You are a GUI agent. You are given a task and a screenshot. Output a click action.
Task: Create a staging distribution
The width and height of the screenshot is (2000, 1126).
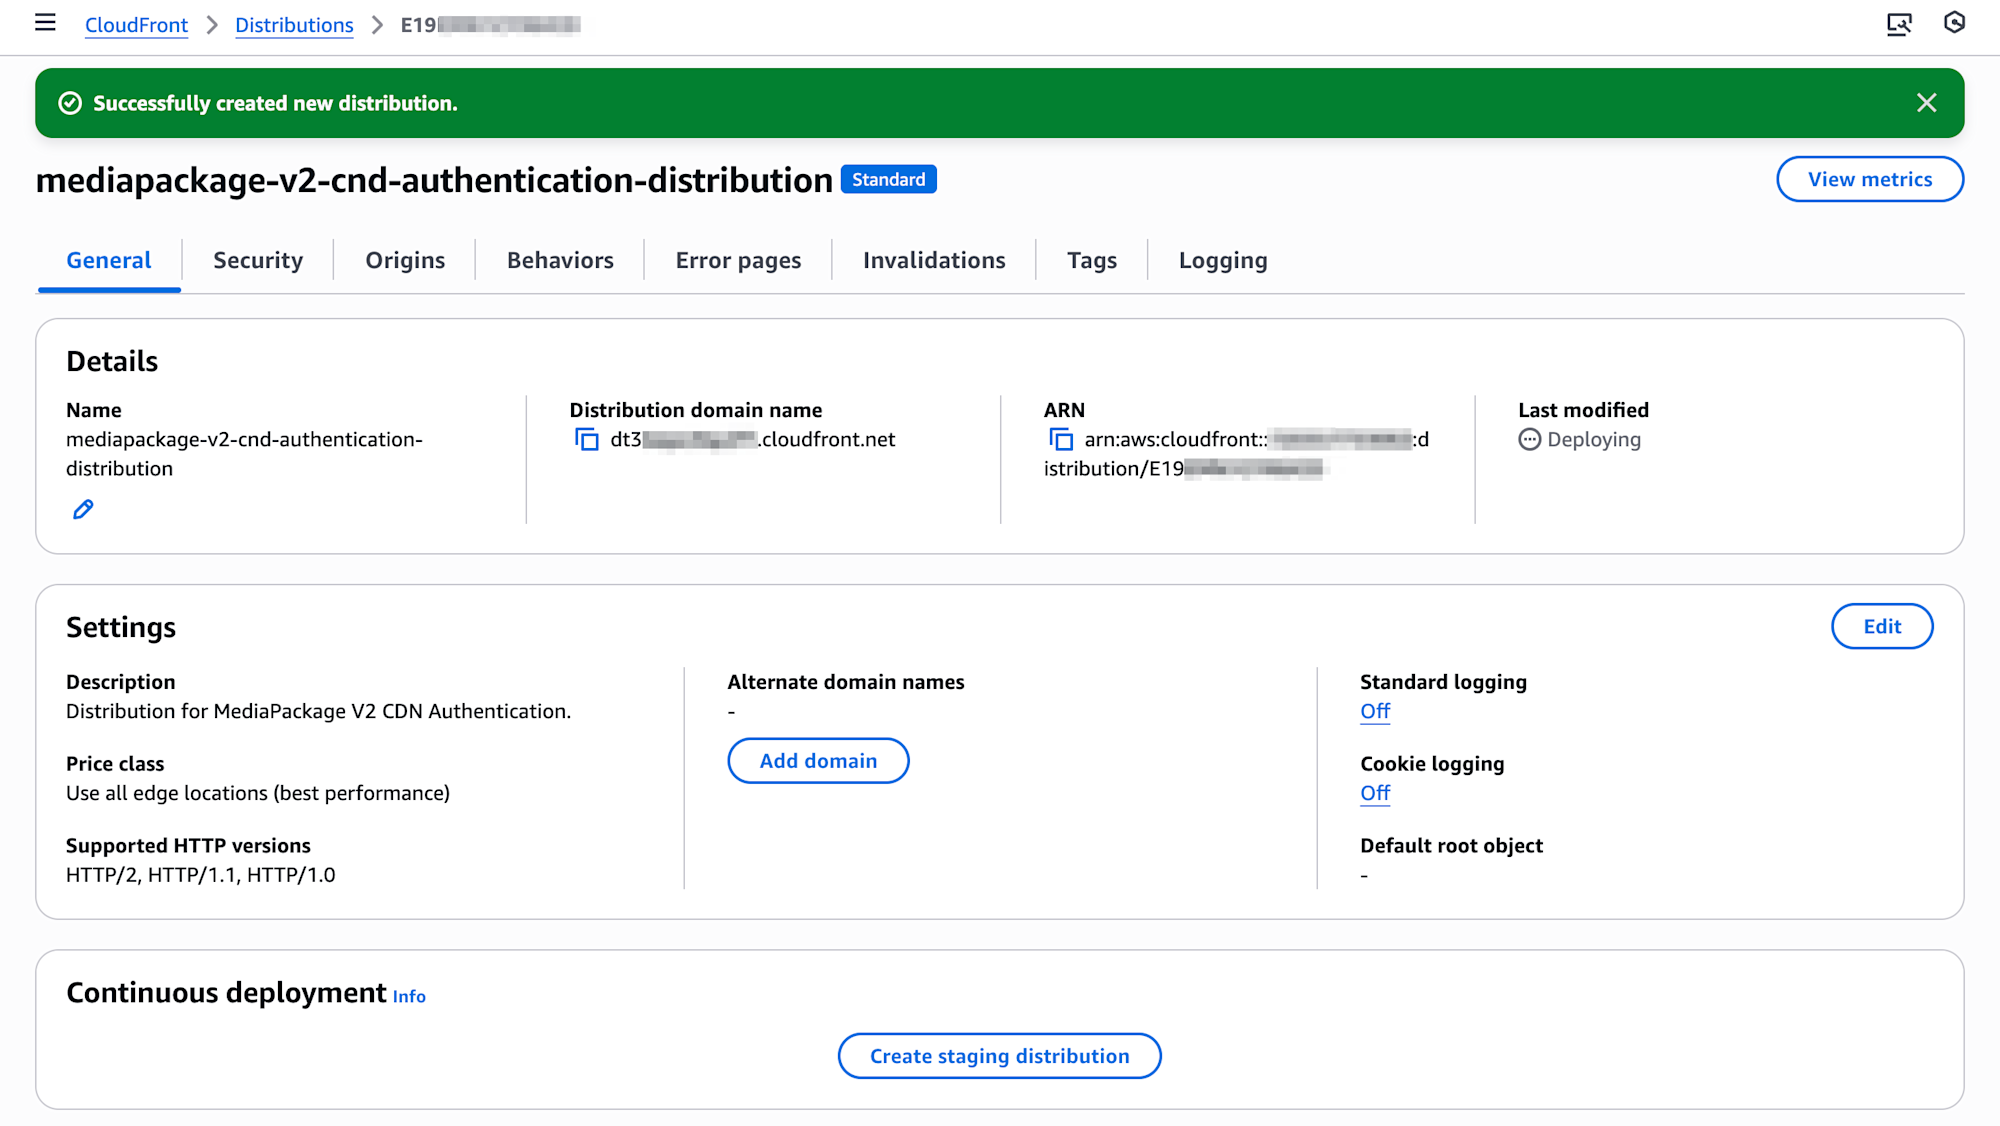[x=999, y=1056]
